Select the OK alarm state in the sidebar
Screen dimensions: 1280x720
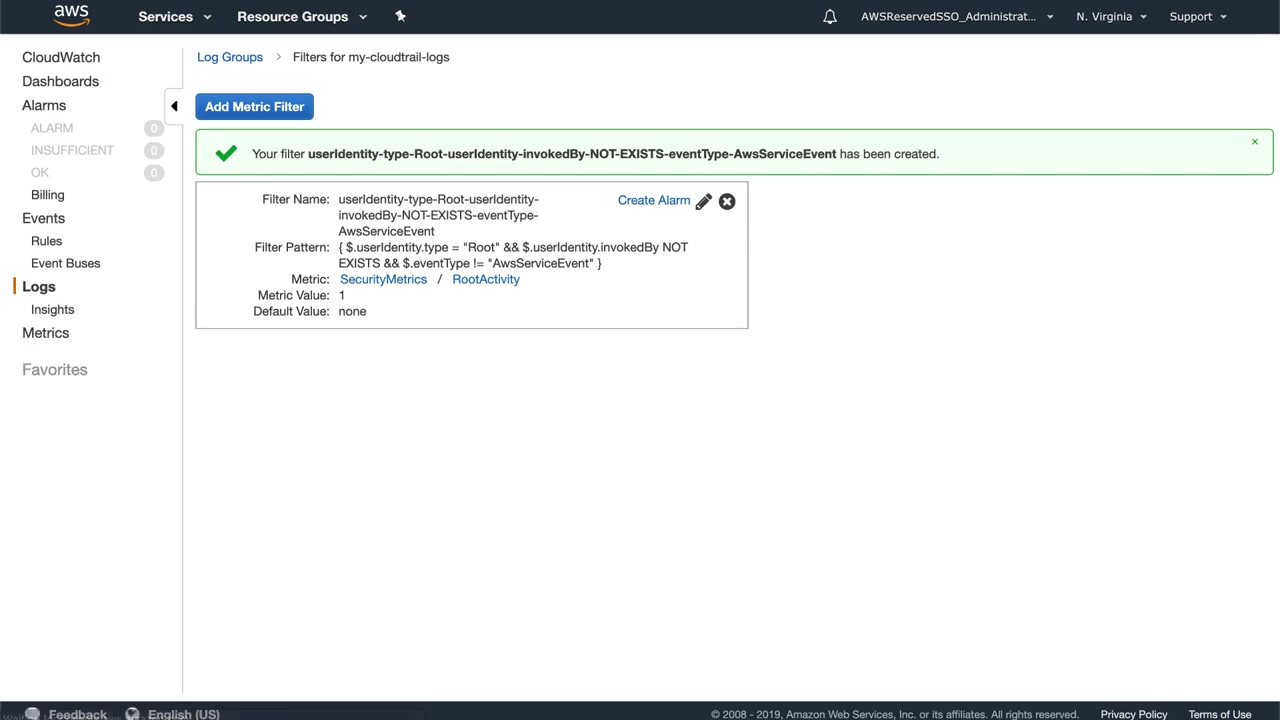click(40, 172)
